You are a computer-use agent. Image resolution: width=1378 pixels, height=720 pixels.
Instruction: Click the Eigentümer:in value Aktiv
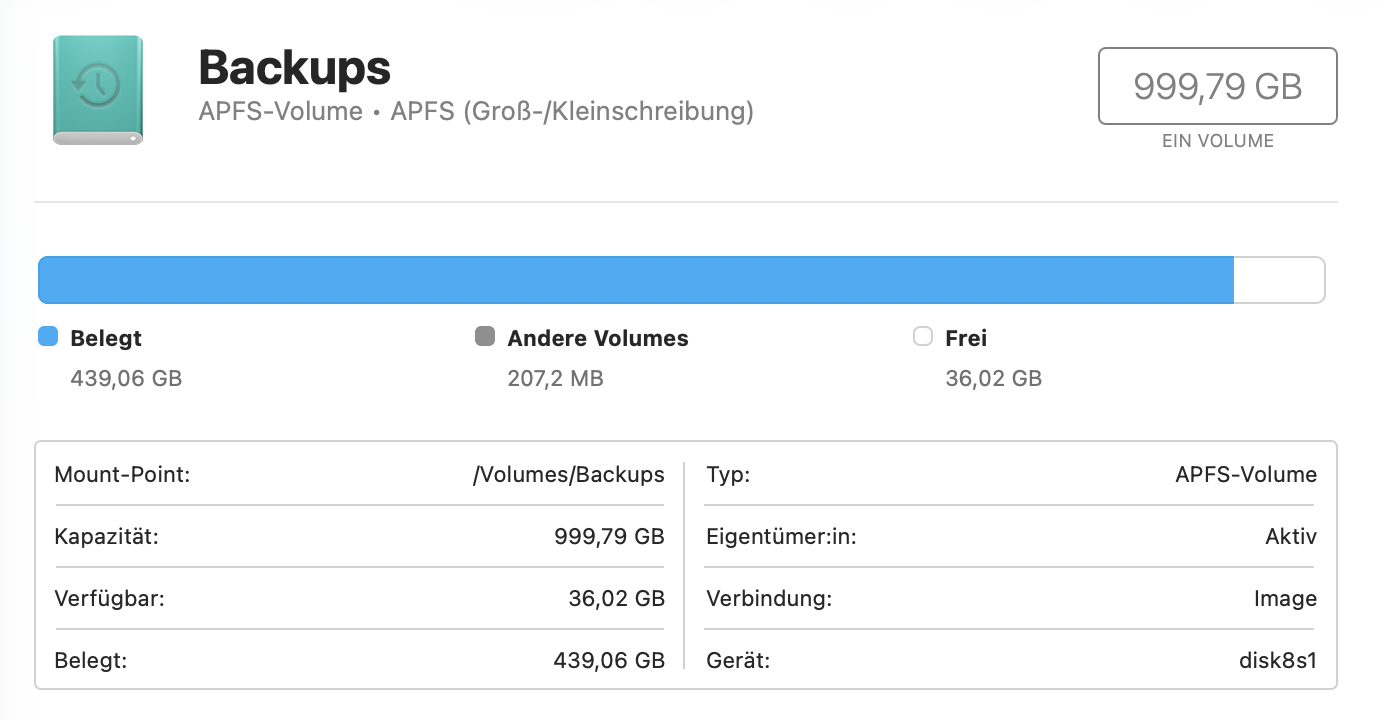point(1291,537)
